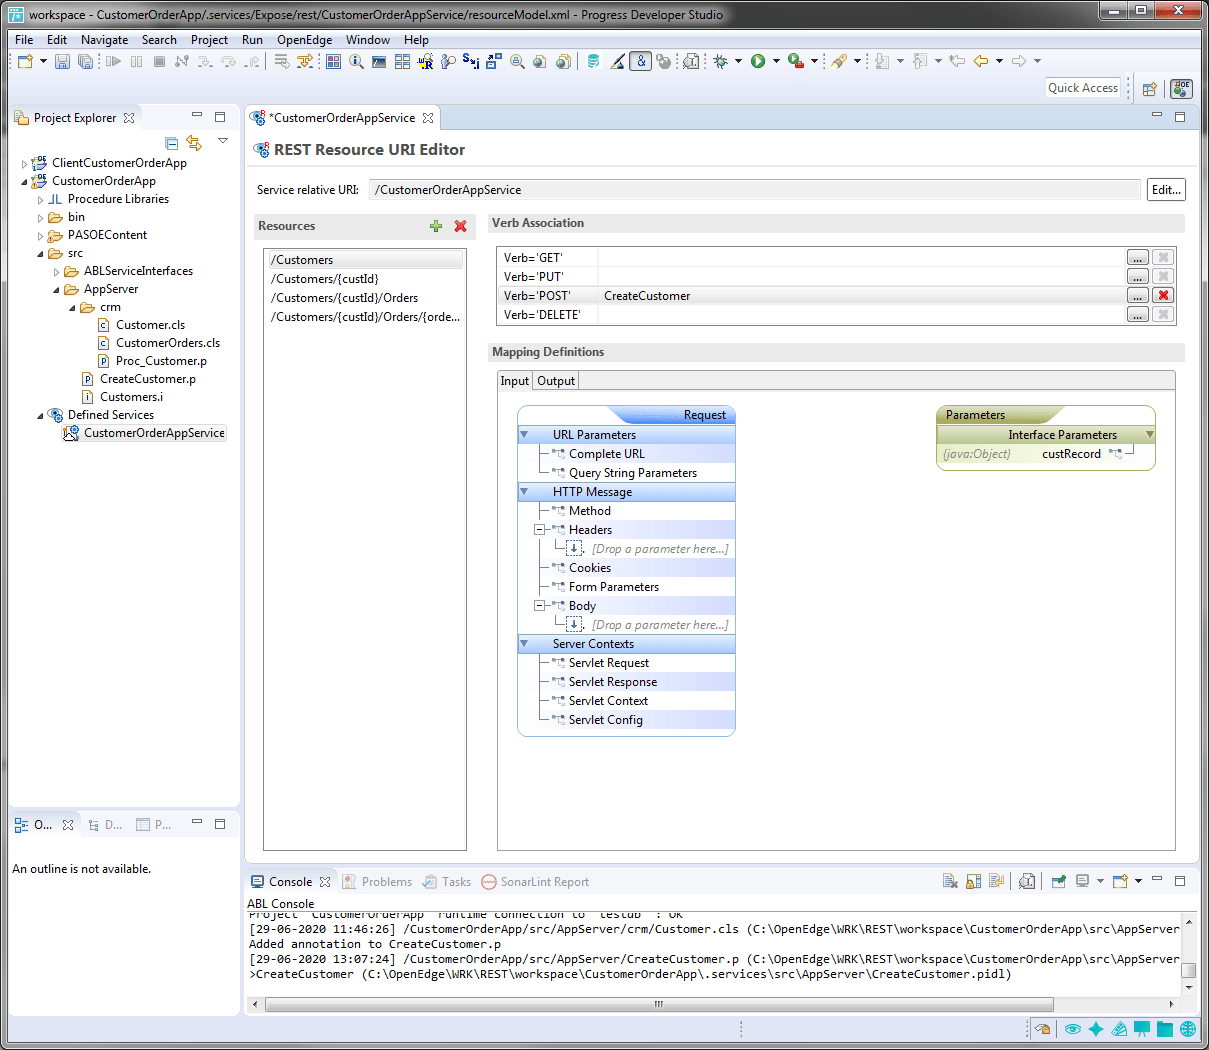Select the OpenEdge perspective icon

[1181, 89]
